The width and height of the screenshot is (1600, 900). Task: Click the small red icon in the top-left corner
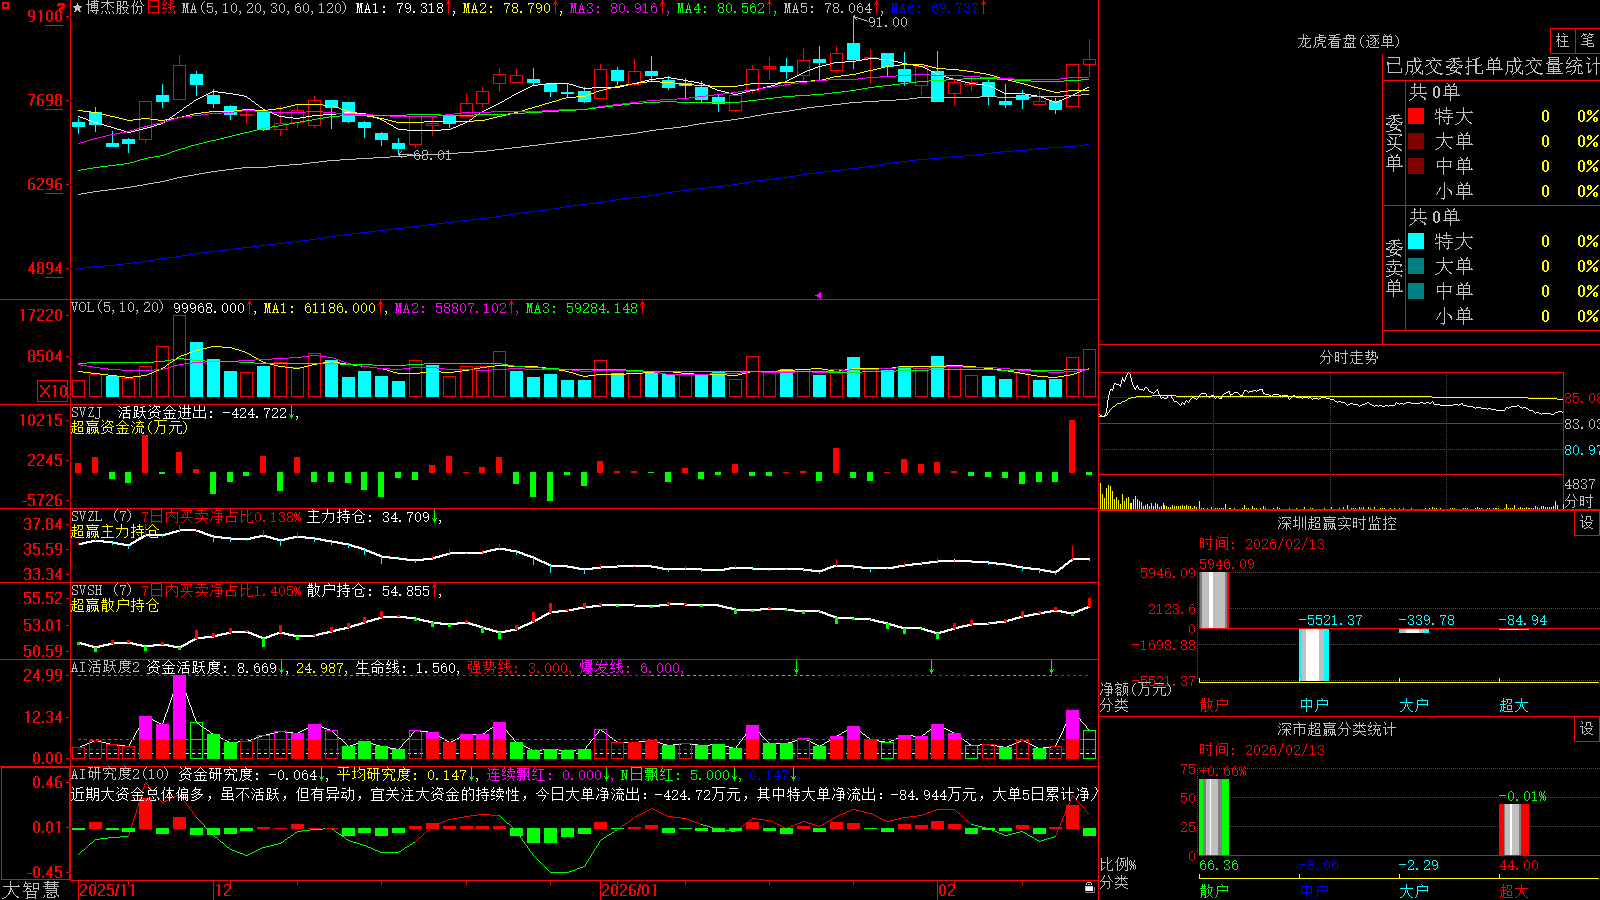tap(4, 4)
